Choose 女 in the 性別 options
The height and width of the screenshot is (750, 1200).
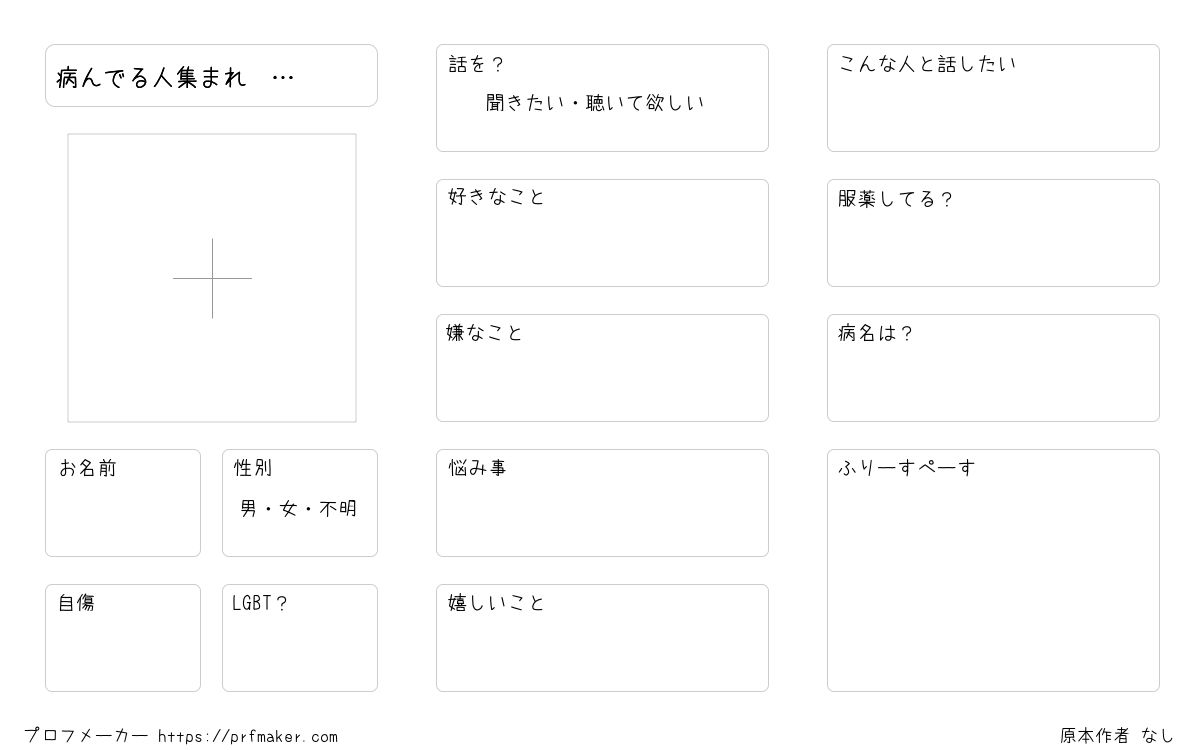[289, 508]
